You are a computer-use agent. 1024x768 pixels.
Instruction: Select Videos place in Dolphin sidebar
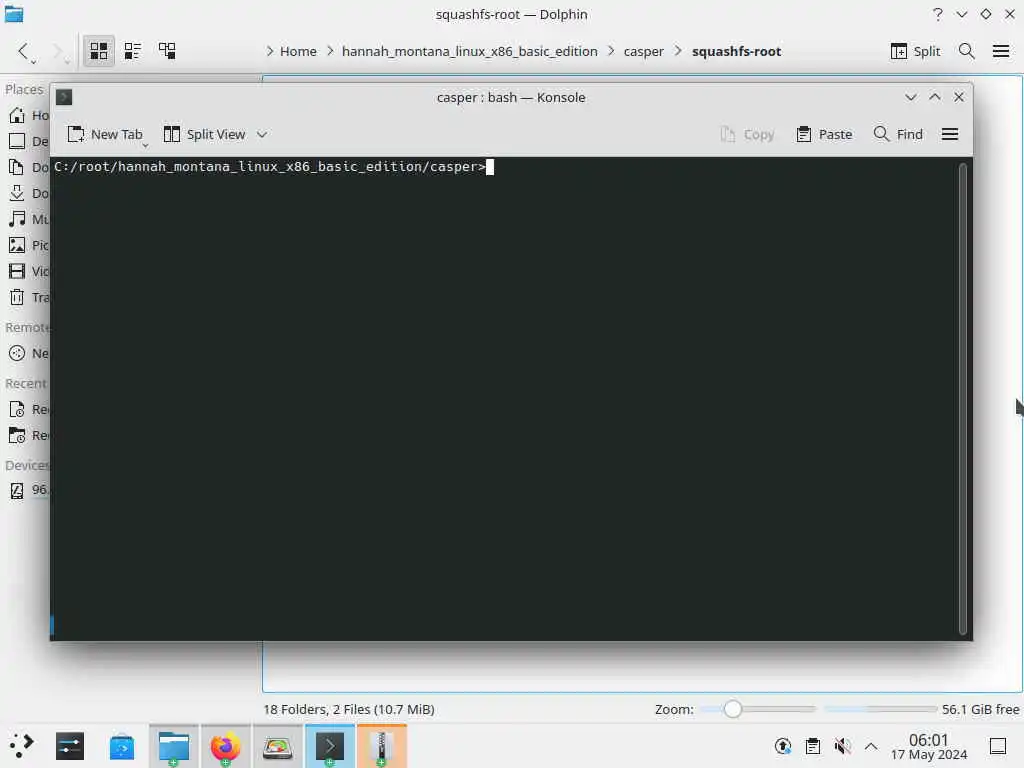pos(29,272)
